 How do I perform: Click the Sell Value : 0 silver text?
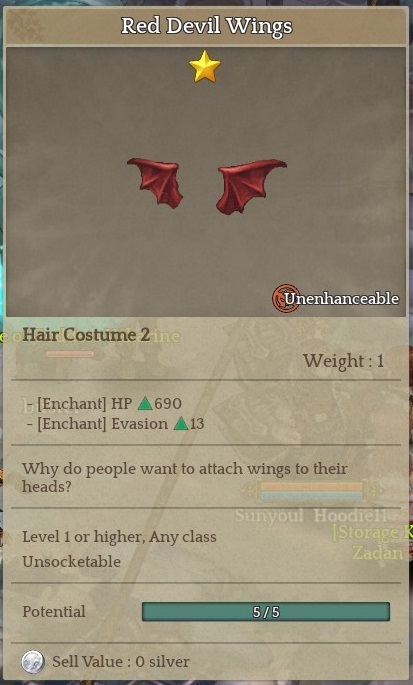point(121,661)
